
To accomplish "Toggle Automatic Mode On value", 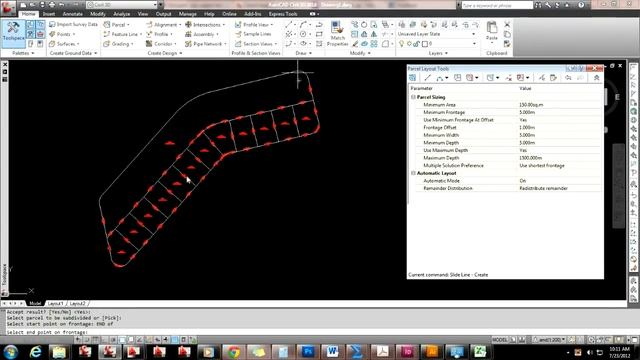I will [x=559, y=181].
